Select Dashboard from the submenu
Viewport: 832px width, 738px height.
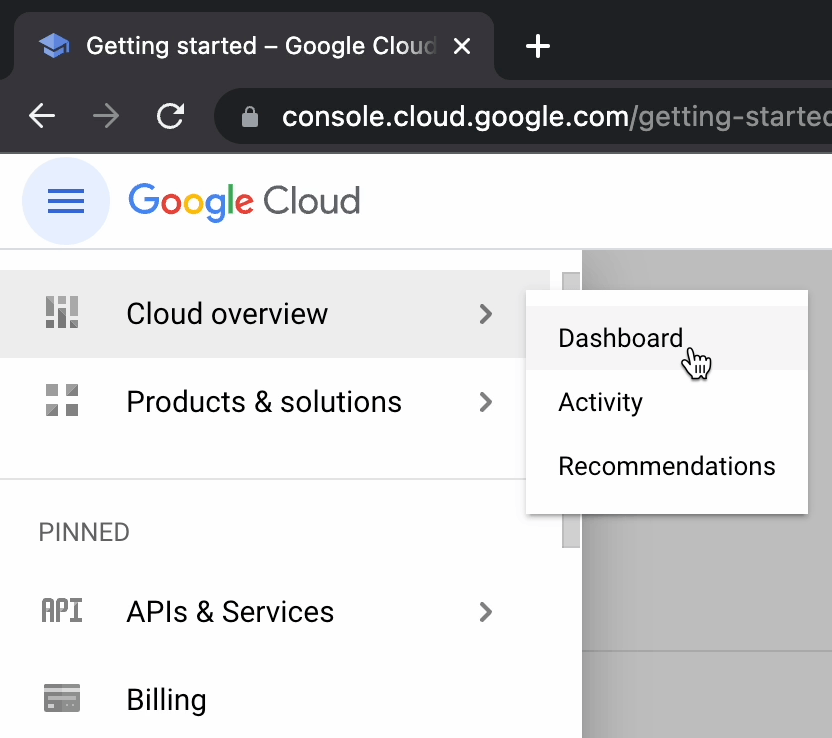[x=620, y=338]
